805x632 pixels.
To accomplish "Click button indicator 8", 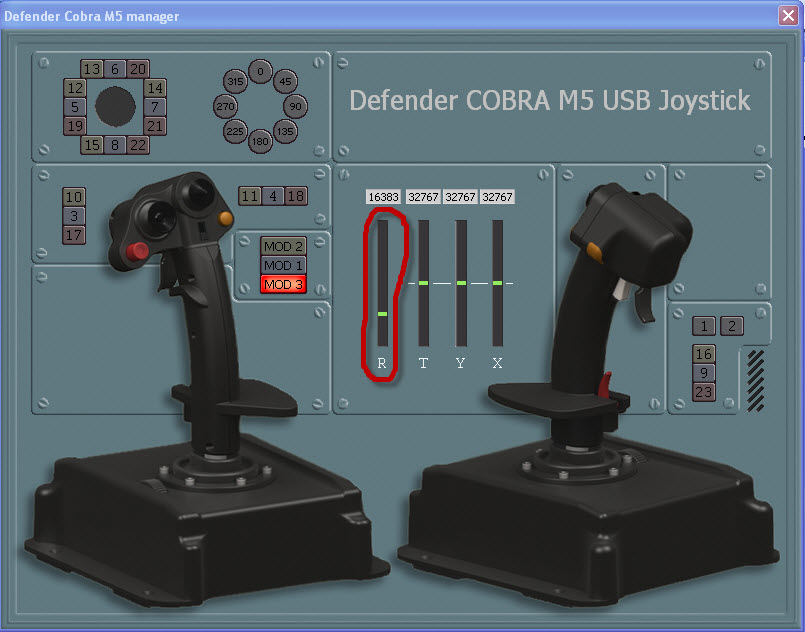I will click(x=115, y=145).
